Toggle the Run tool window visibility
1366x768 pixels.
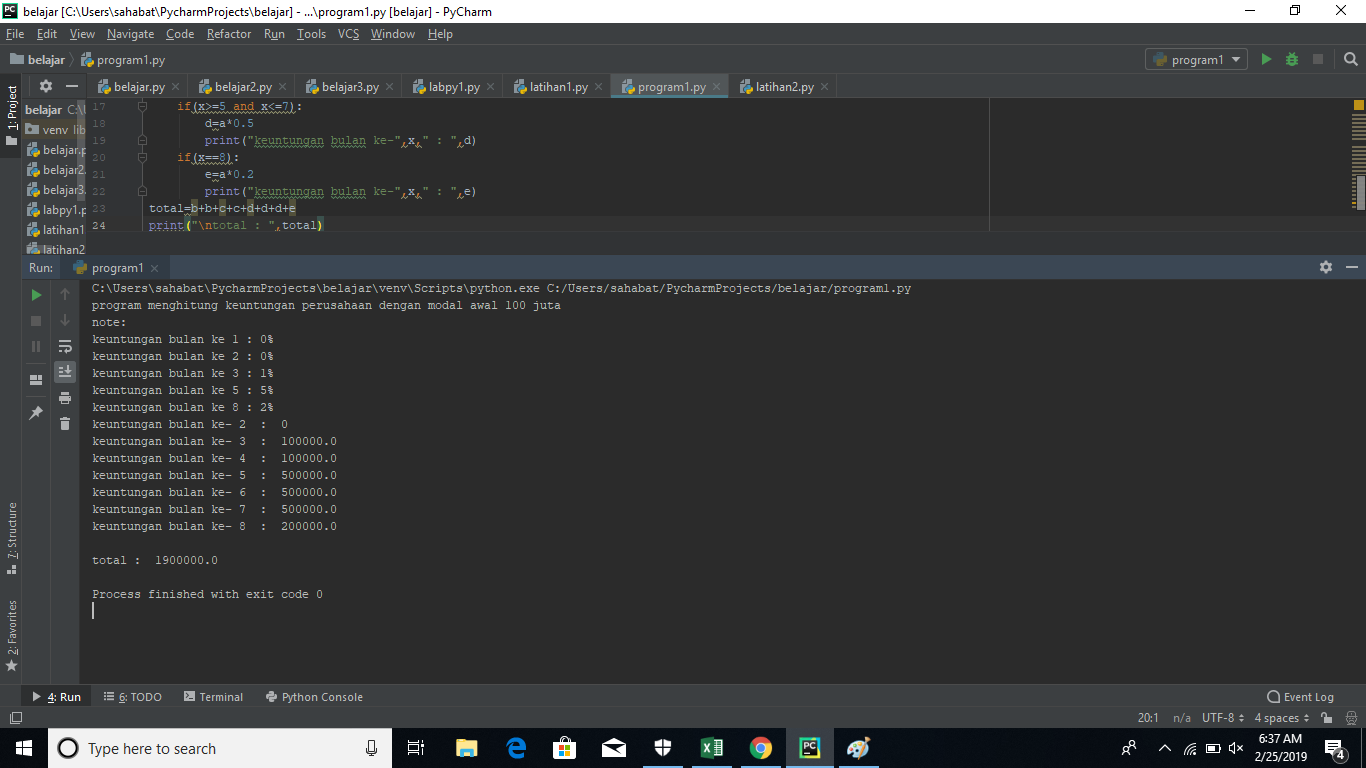[55, 696]
